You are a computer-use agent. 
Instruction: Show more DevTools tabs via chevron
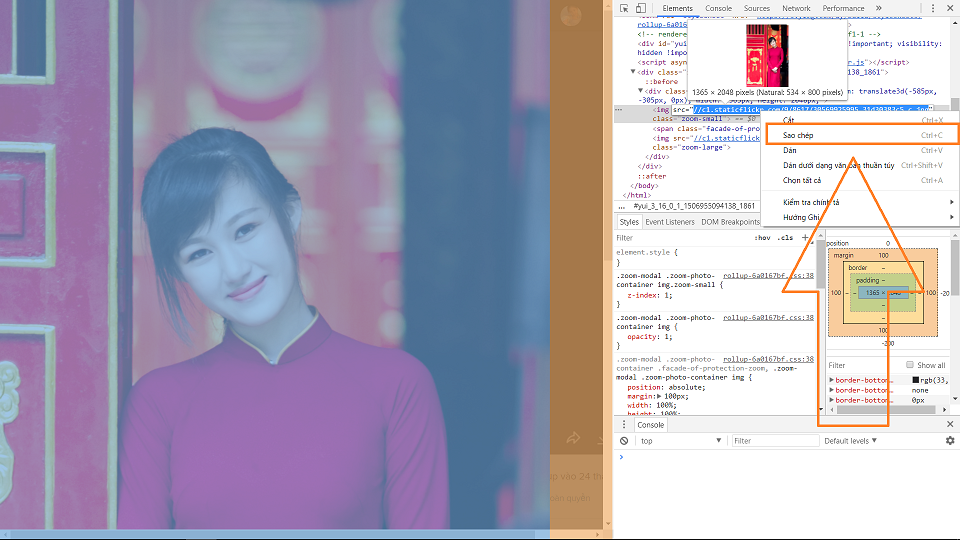click(x=878, y=8)
